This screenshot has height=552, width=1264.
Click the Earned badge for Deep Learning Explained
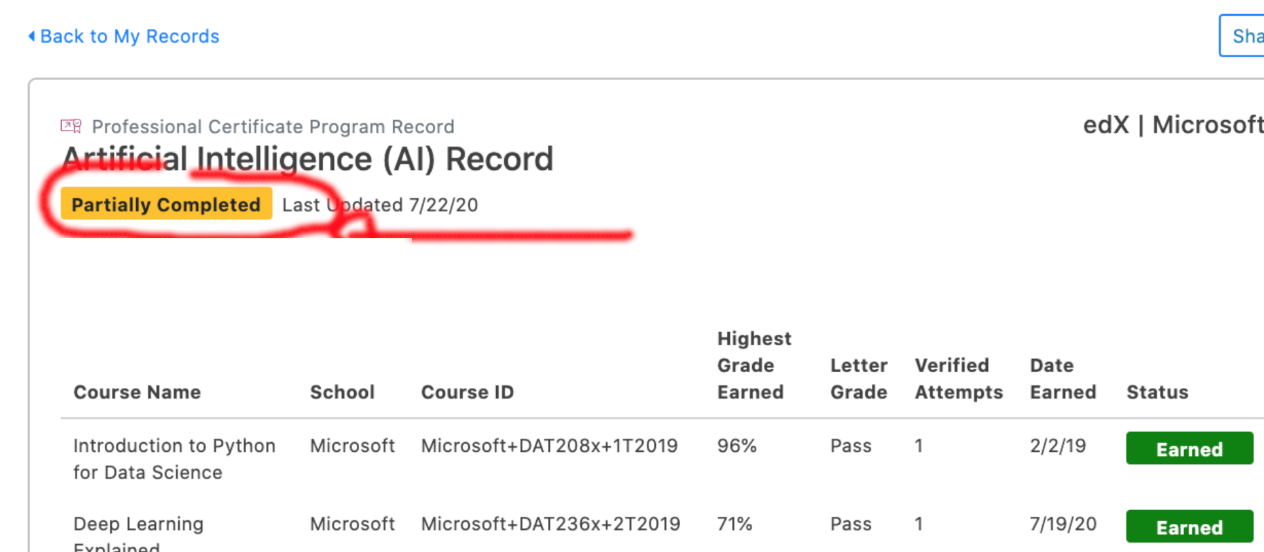click(1190, 527)
